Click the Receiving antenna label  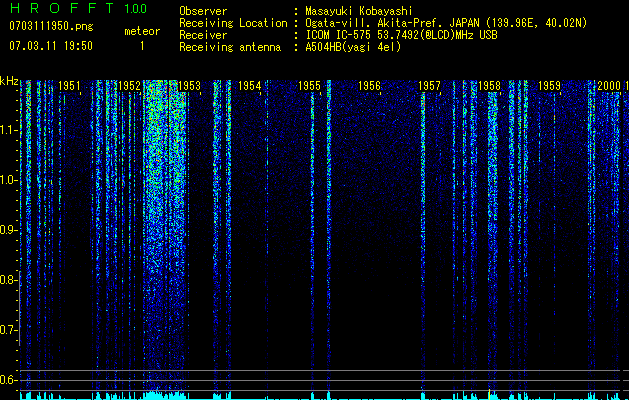(x=230, y=47)
